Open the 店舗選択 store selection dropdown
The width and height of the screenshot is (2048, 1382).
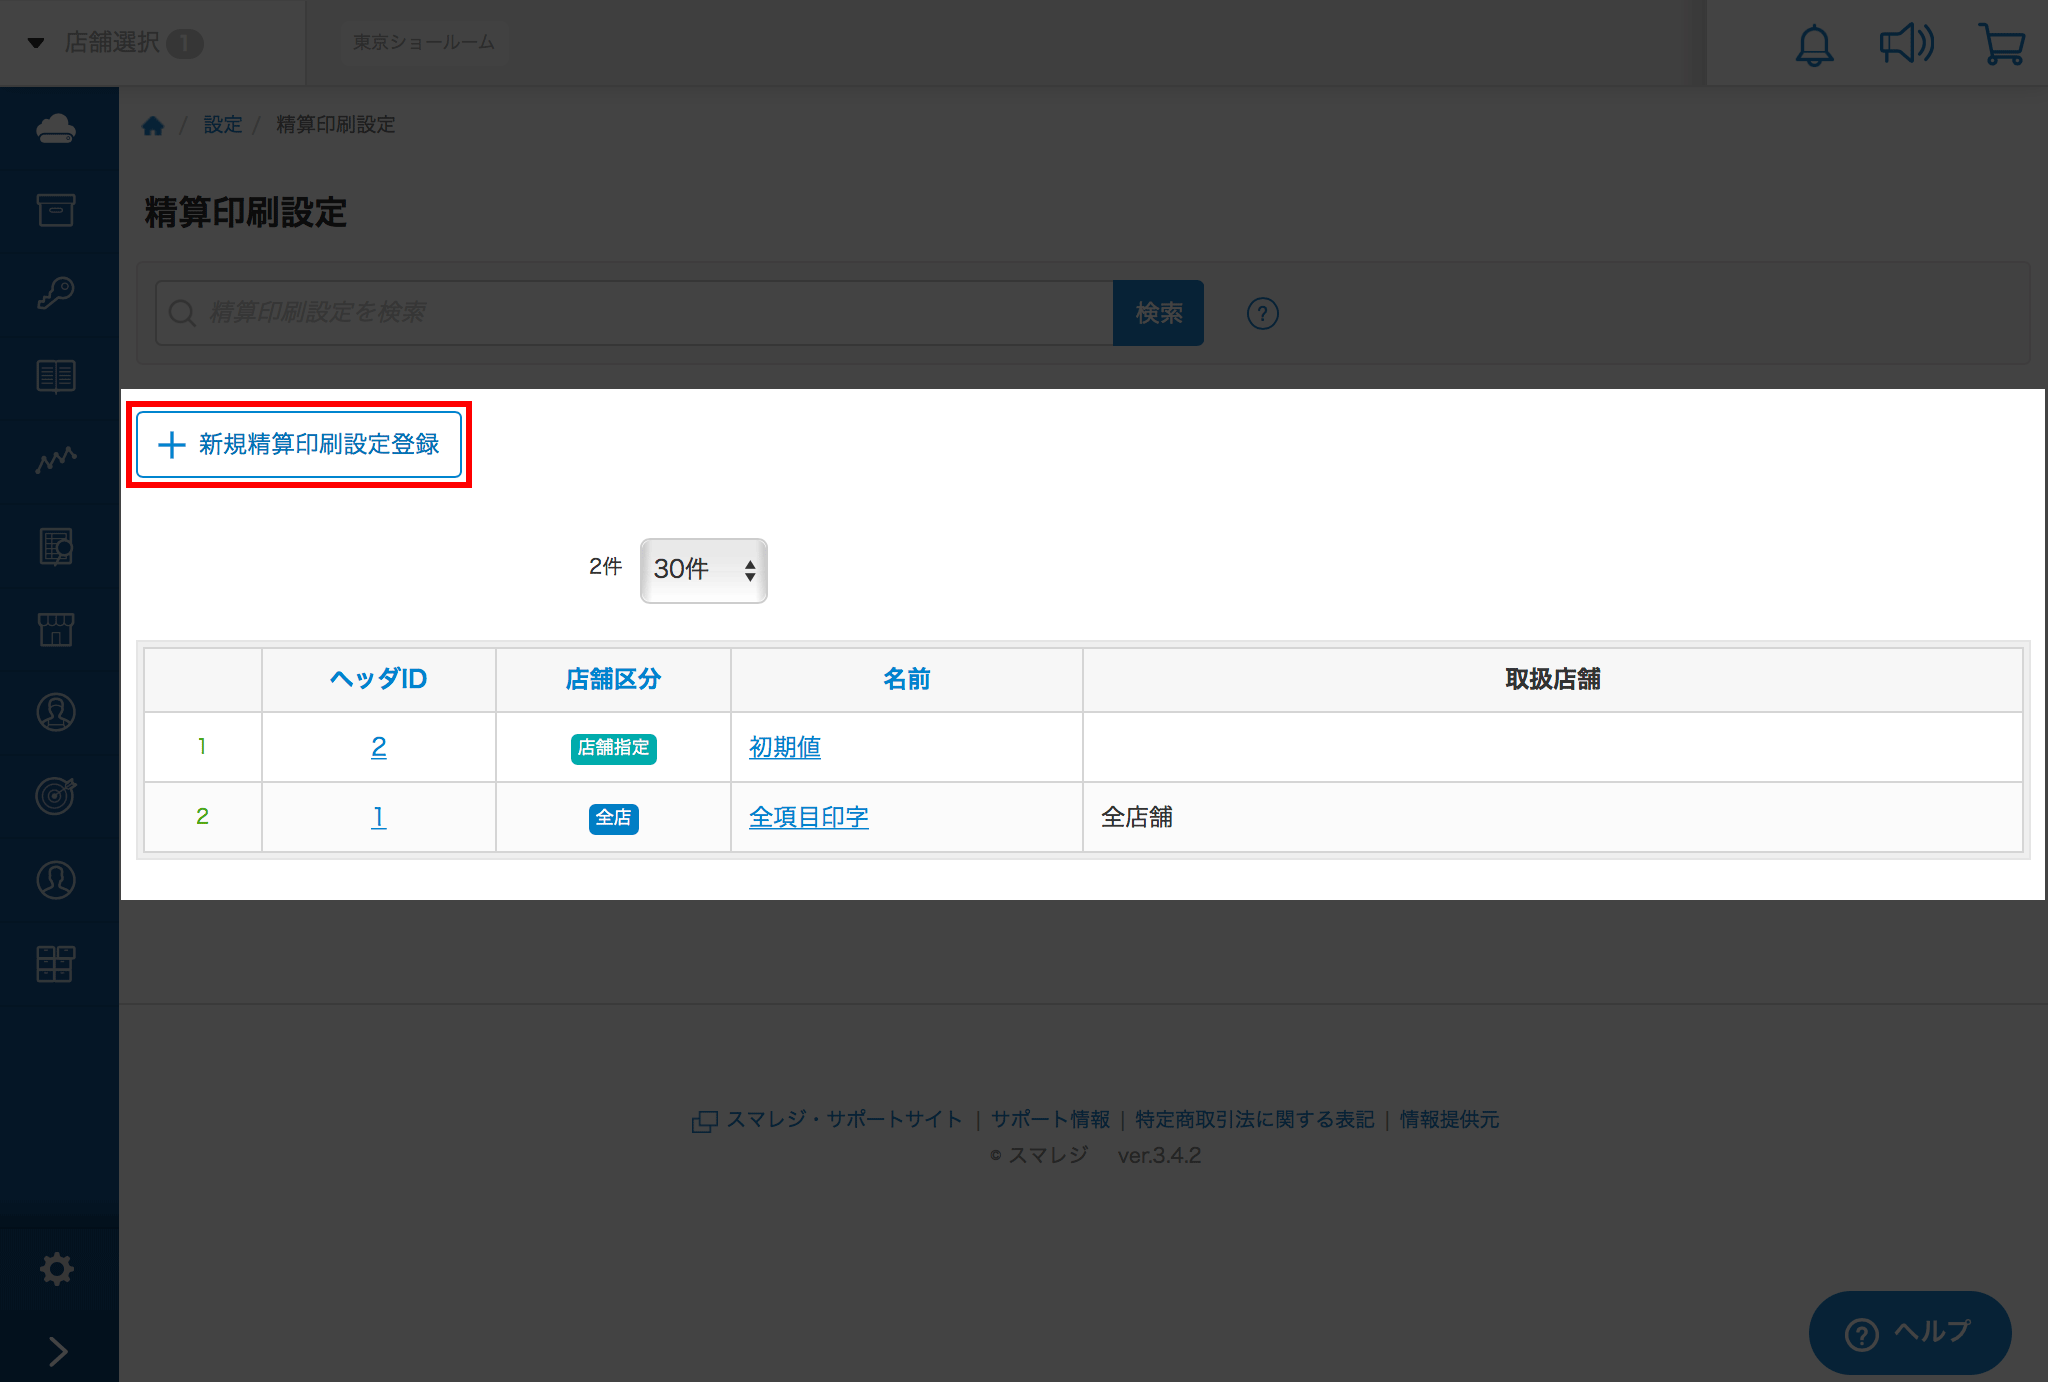(x=115, y=43)
